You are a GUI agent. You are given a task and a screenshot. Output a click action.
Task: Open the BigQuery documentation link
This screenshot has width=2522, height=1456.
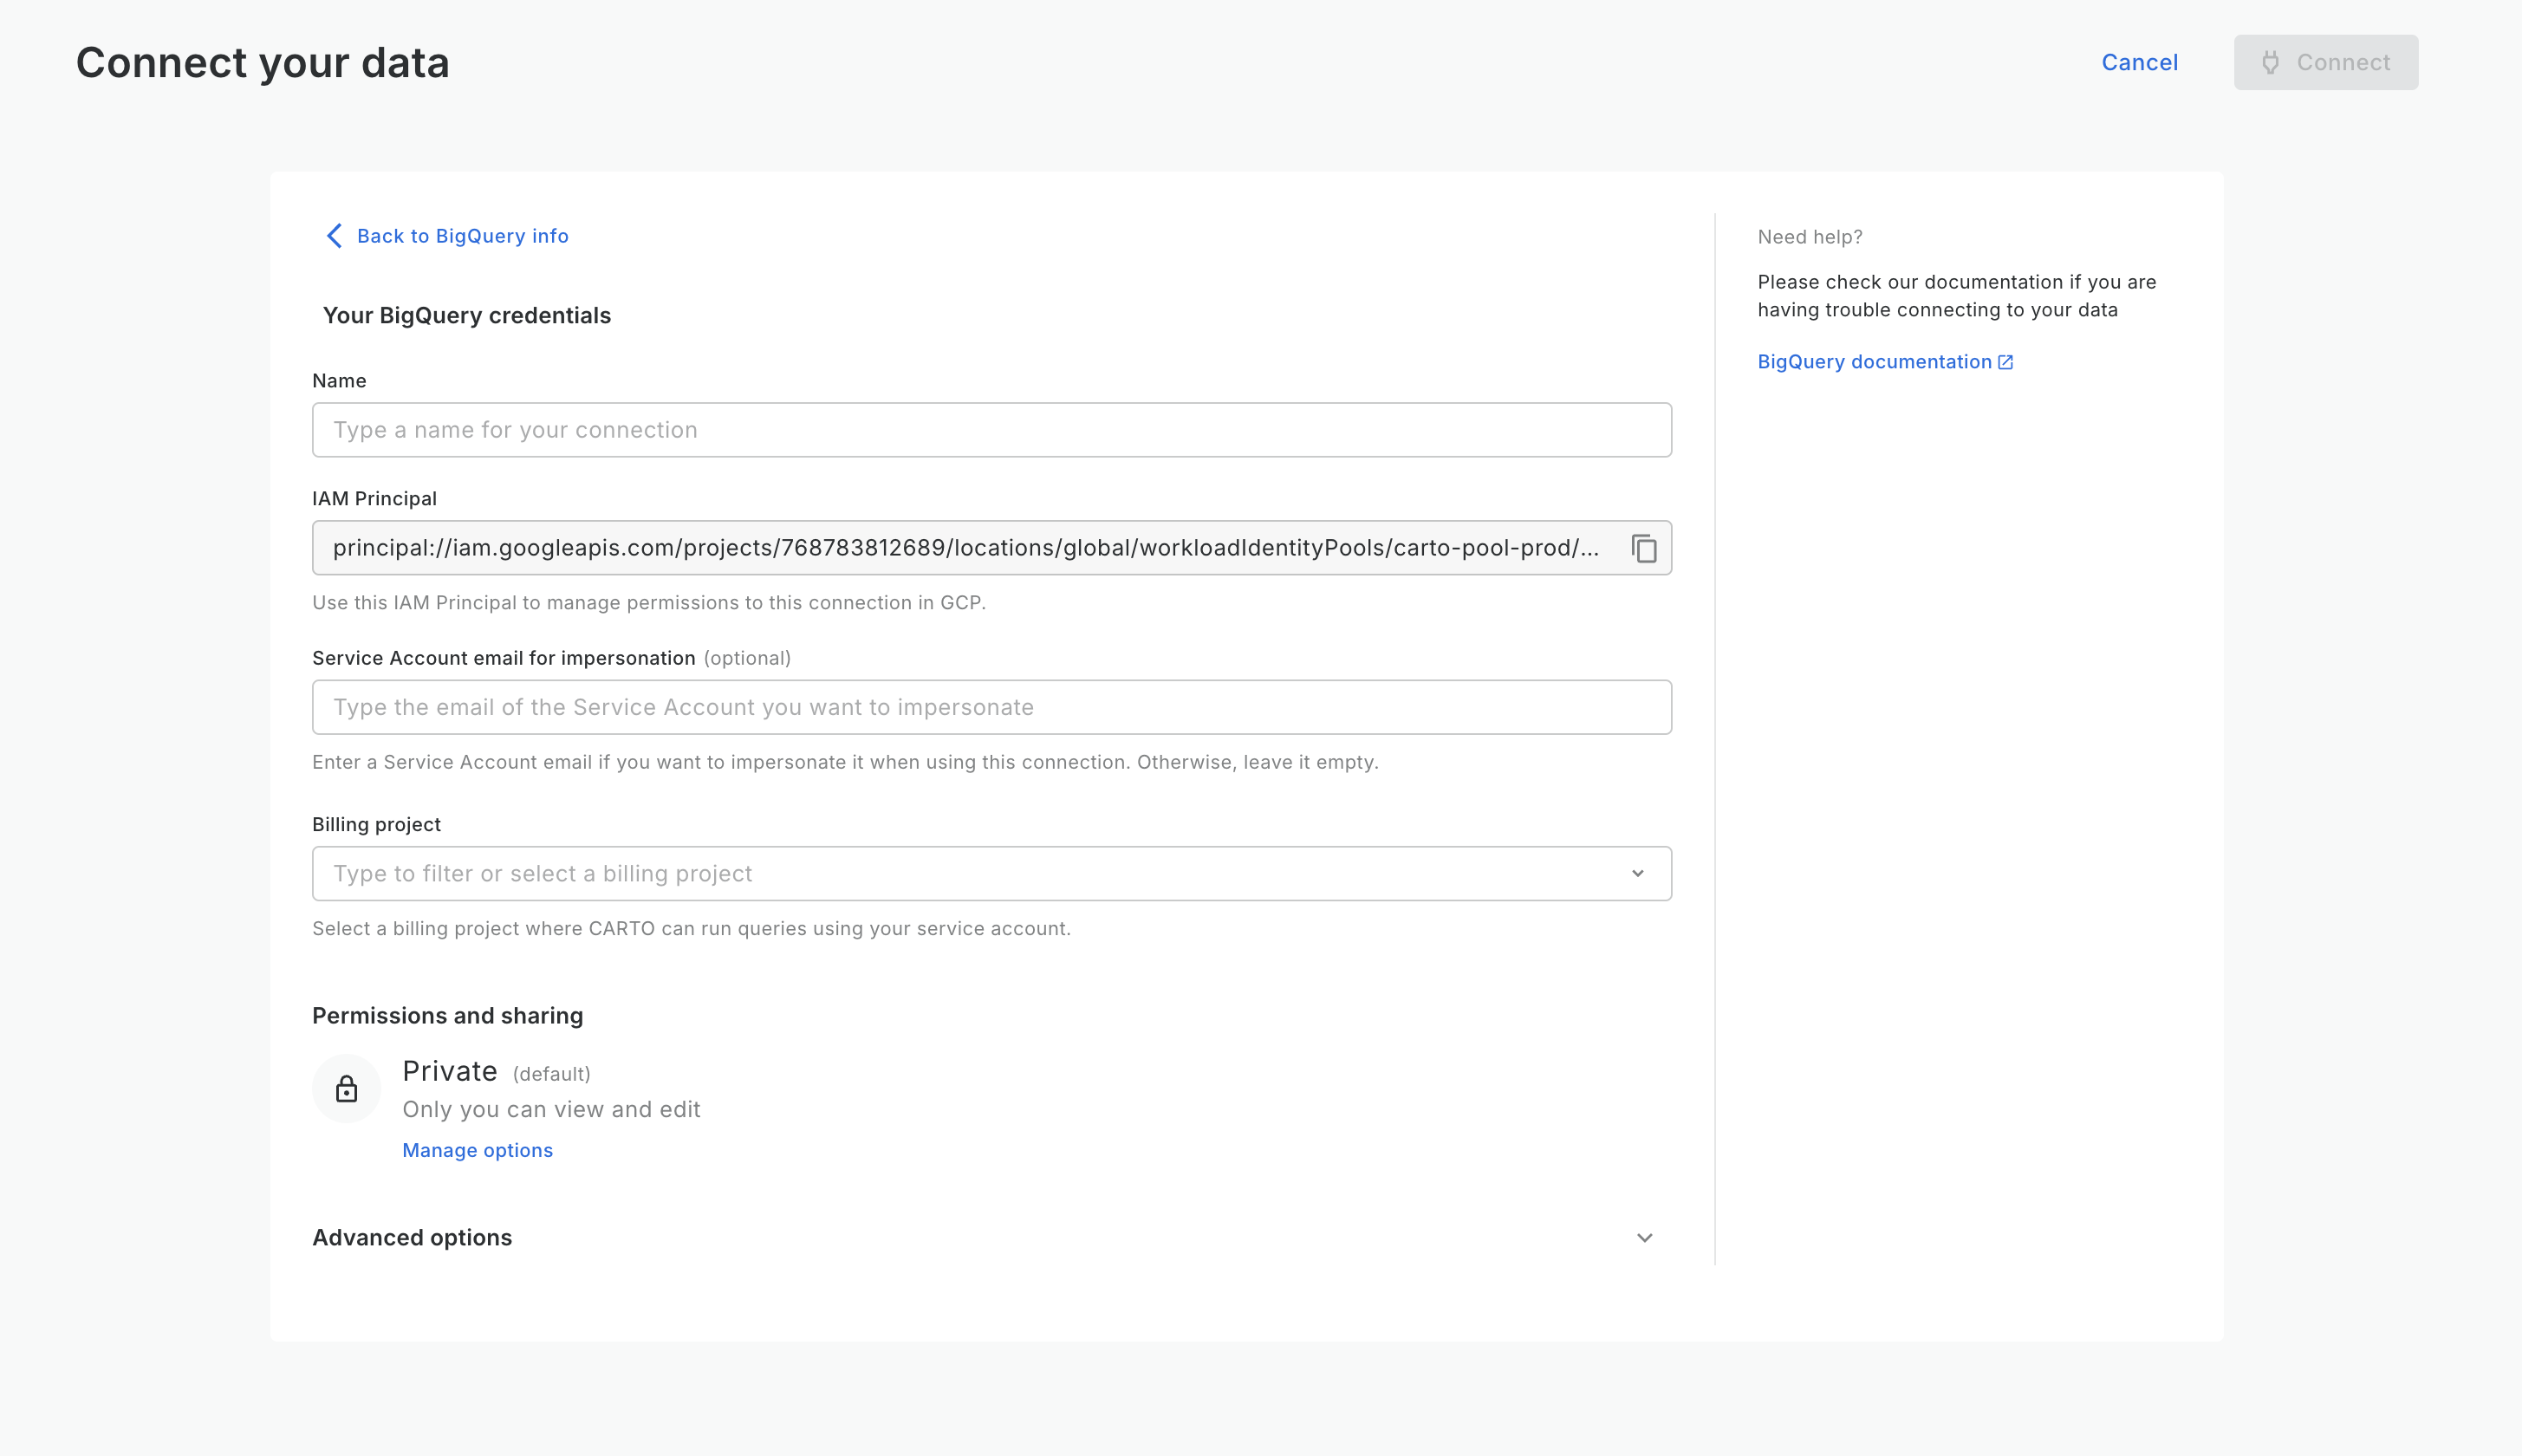1874,362
